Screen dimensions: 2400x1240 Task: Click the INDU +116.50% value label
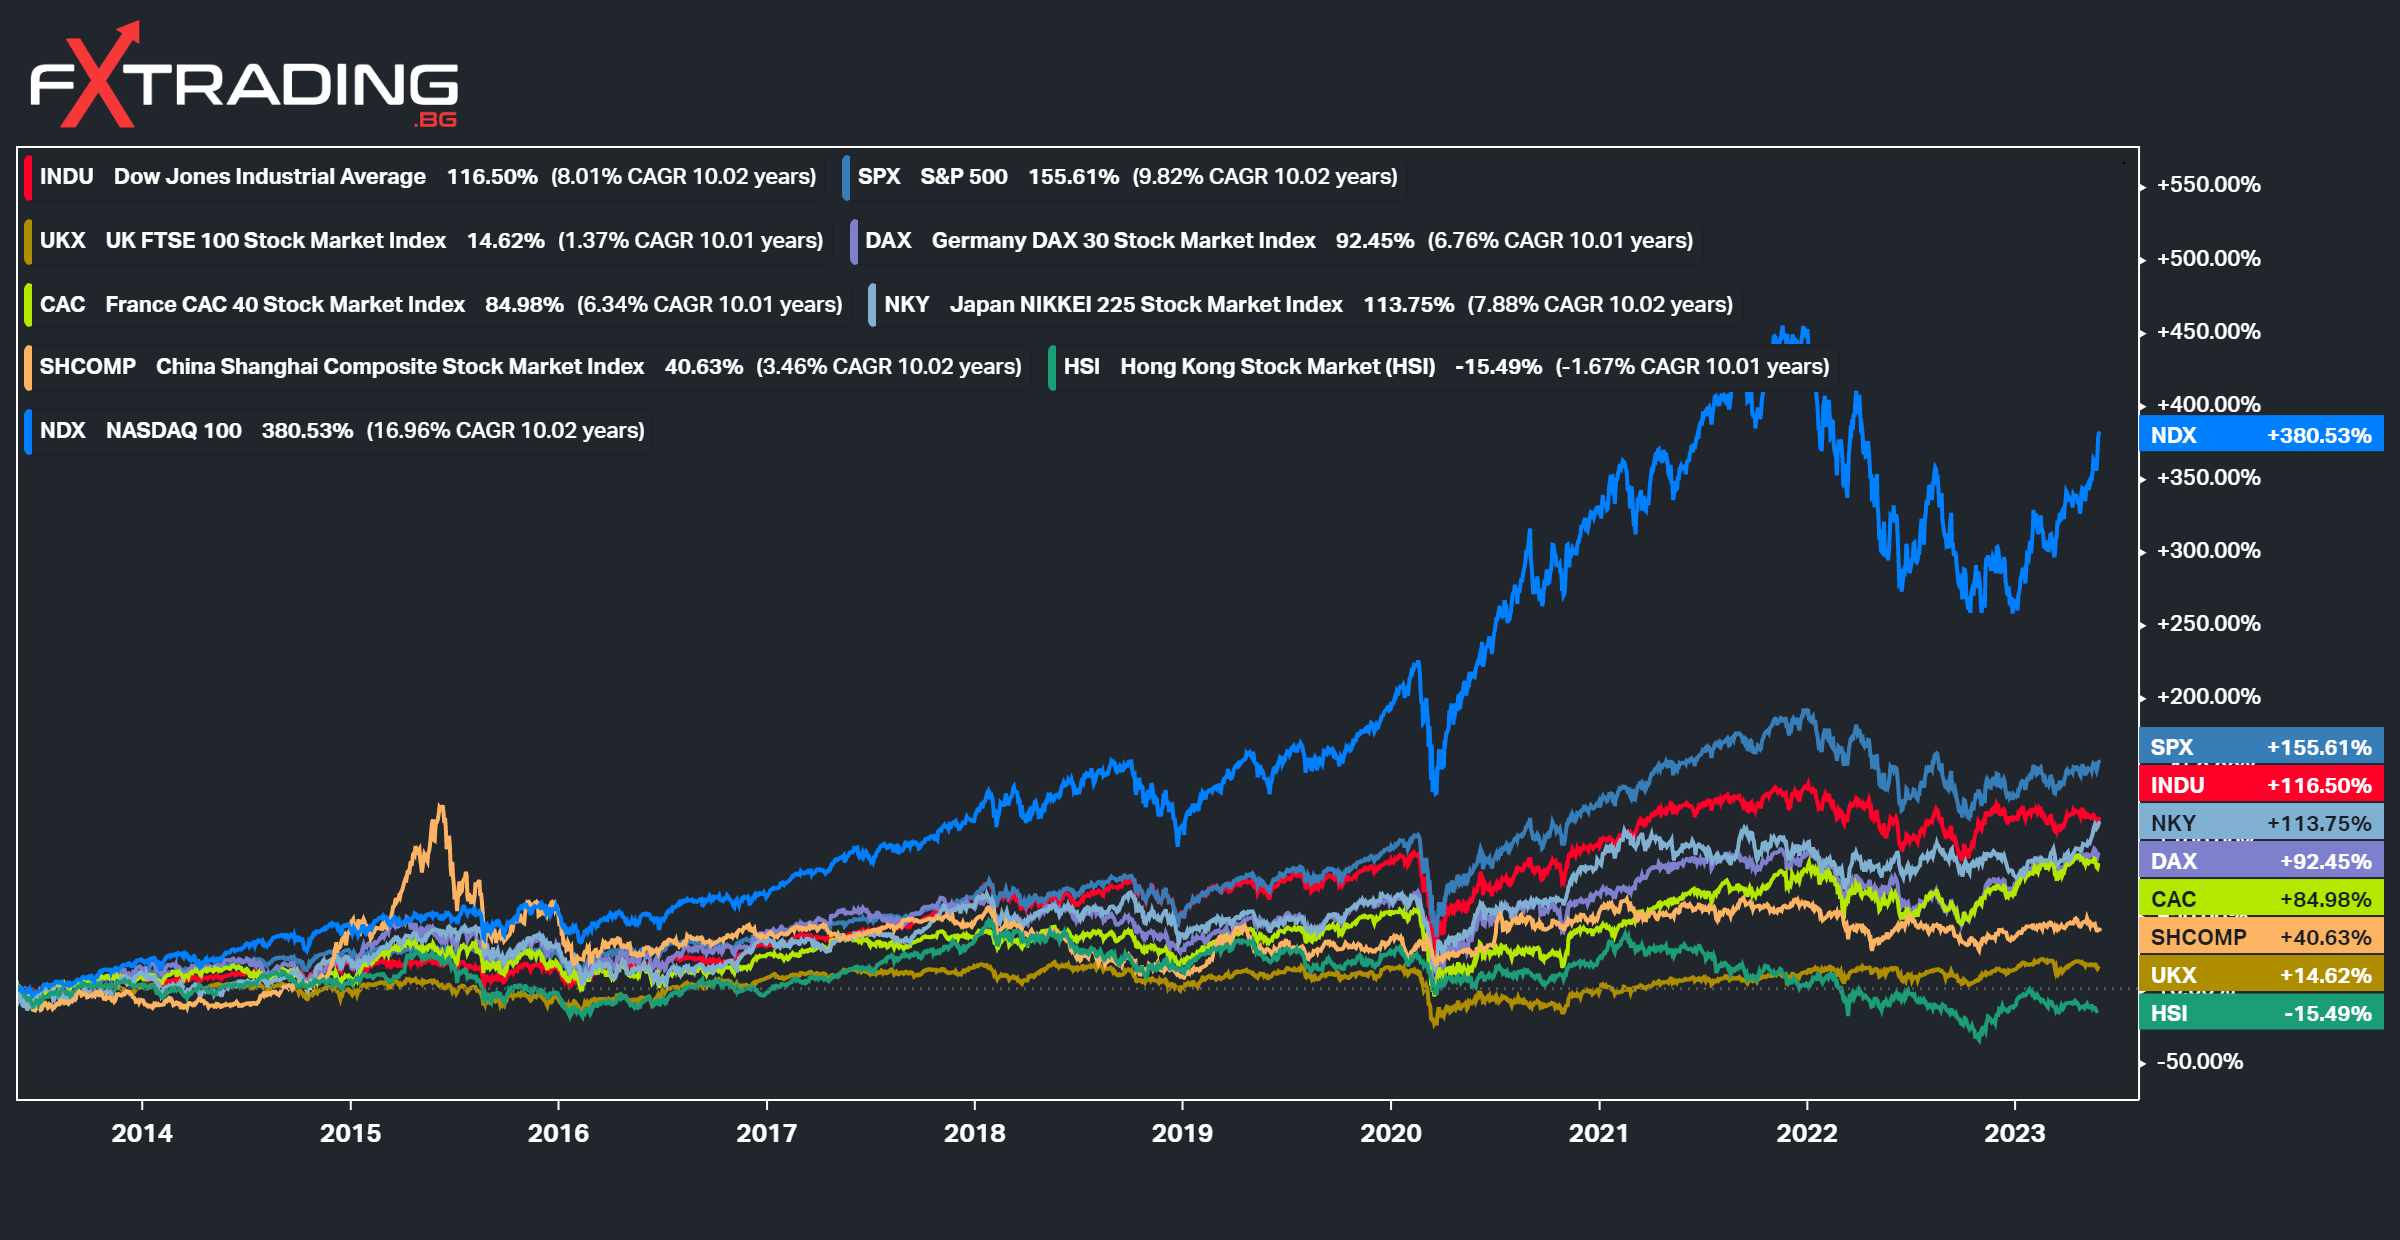(2262, 785)
